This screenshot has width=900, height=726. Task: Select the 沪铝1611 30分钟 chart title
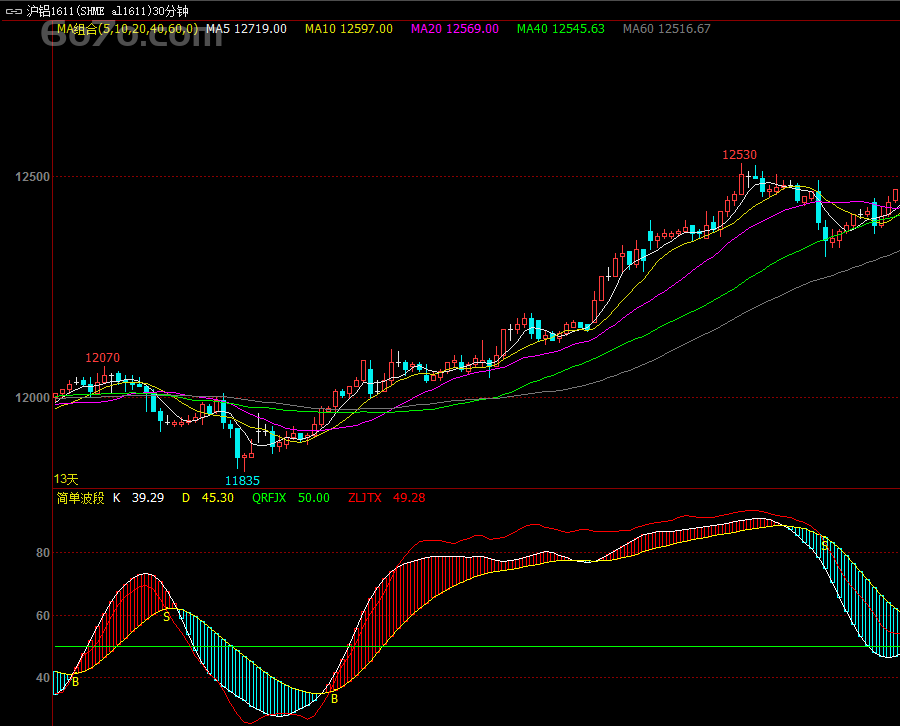pos(107,11)
